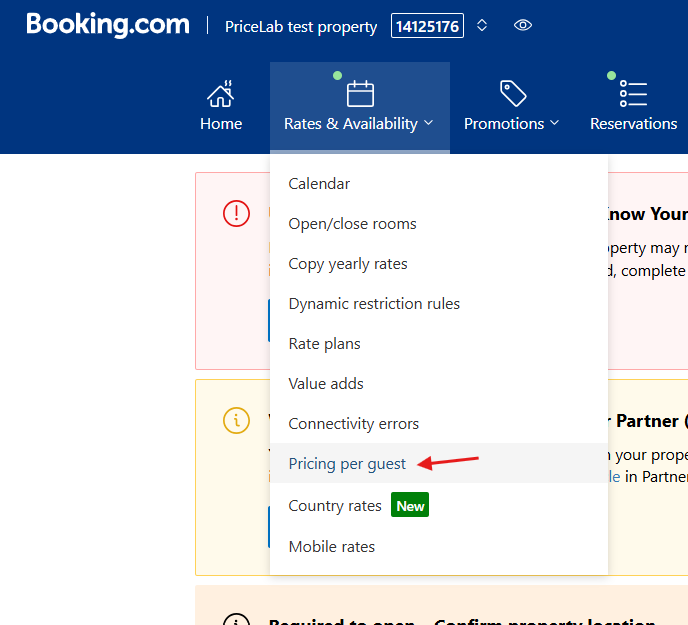Open Country rates menu item

point(439,505)
